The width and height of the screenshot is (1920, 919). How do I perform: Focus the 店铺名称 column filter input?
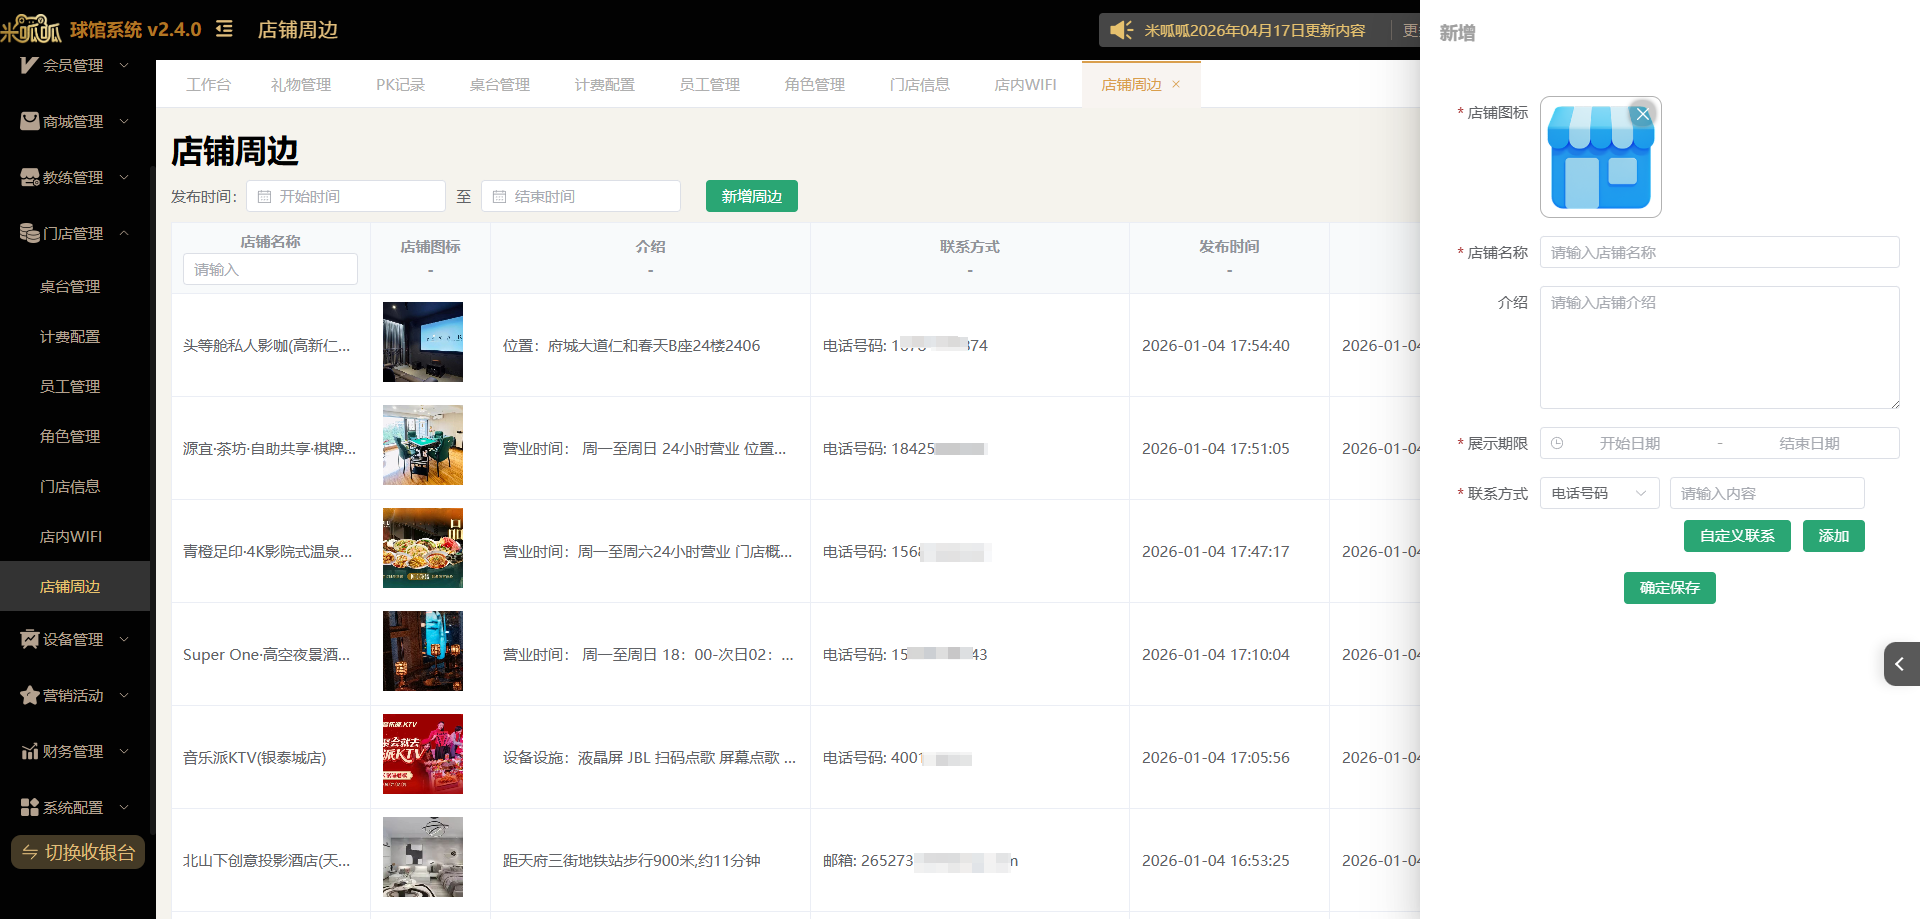(270, 269)
